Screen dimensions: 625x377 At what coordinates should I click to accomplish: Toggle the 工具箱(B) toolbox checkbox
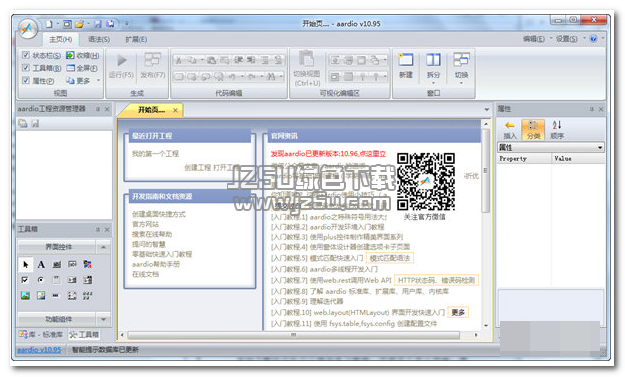[x=26, y=68]
